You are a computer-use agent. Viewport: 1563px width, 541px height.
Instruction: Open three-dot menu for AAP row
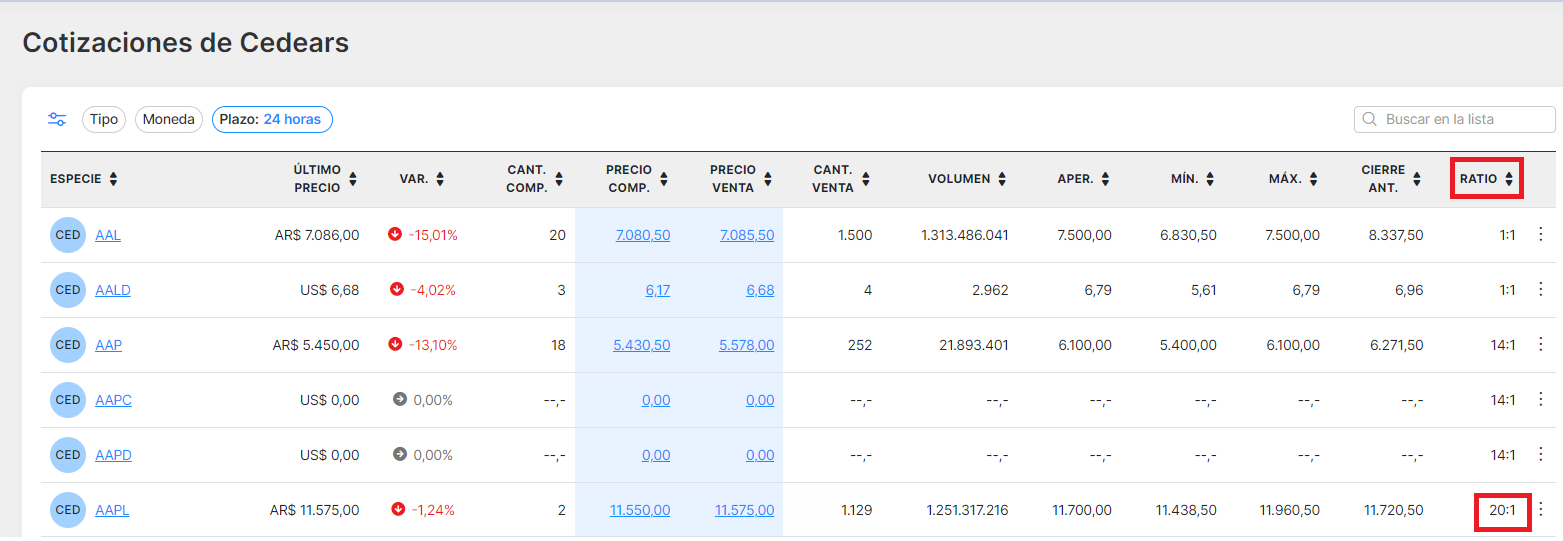click(1540, 345)
